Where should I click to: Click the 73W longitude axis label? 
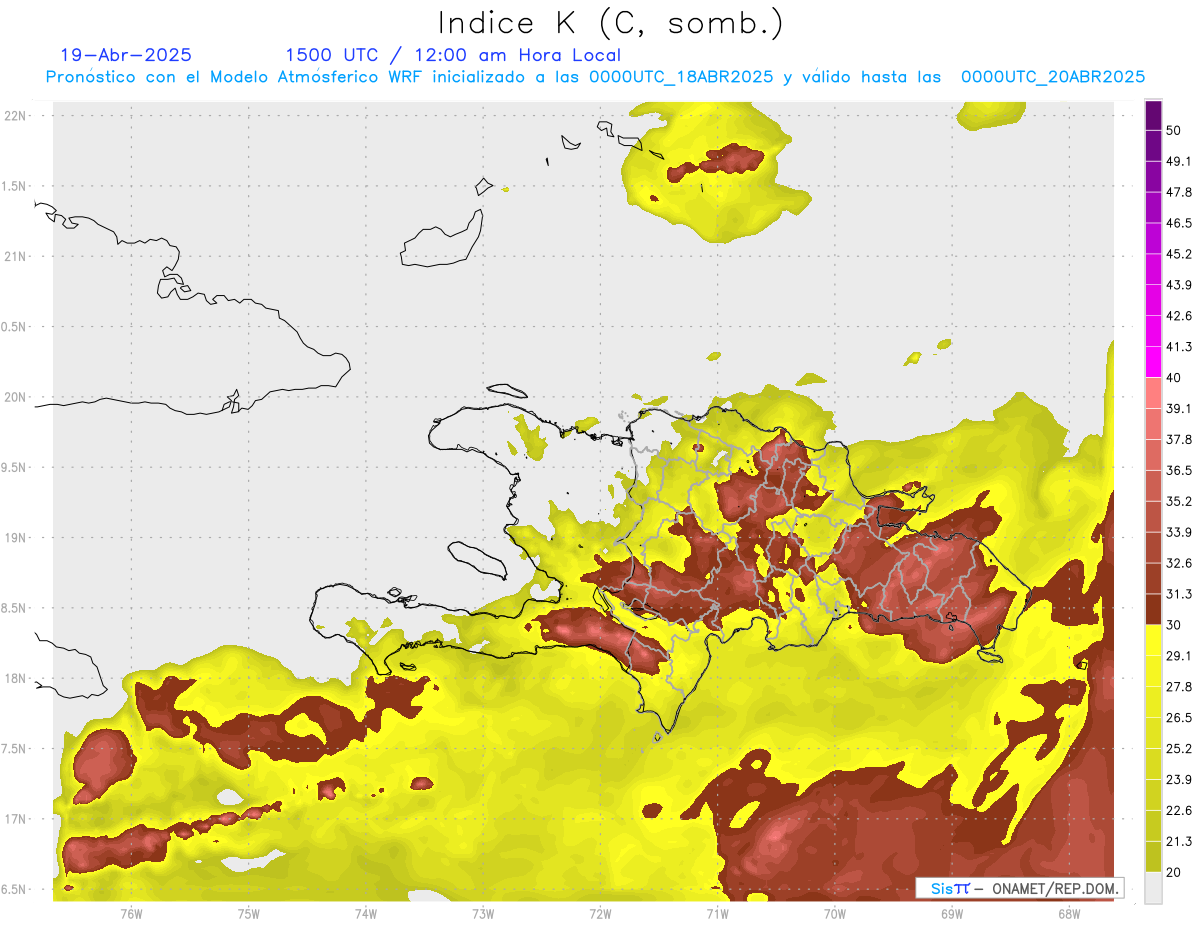coord(483,914)
